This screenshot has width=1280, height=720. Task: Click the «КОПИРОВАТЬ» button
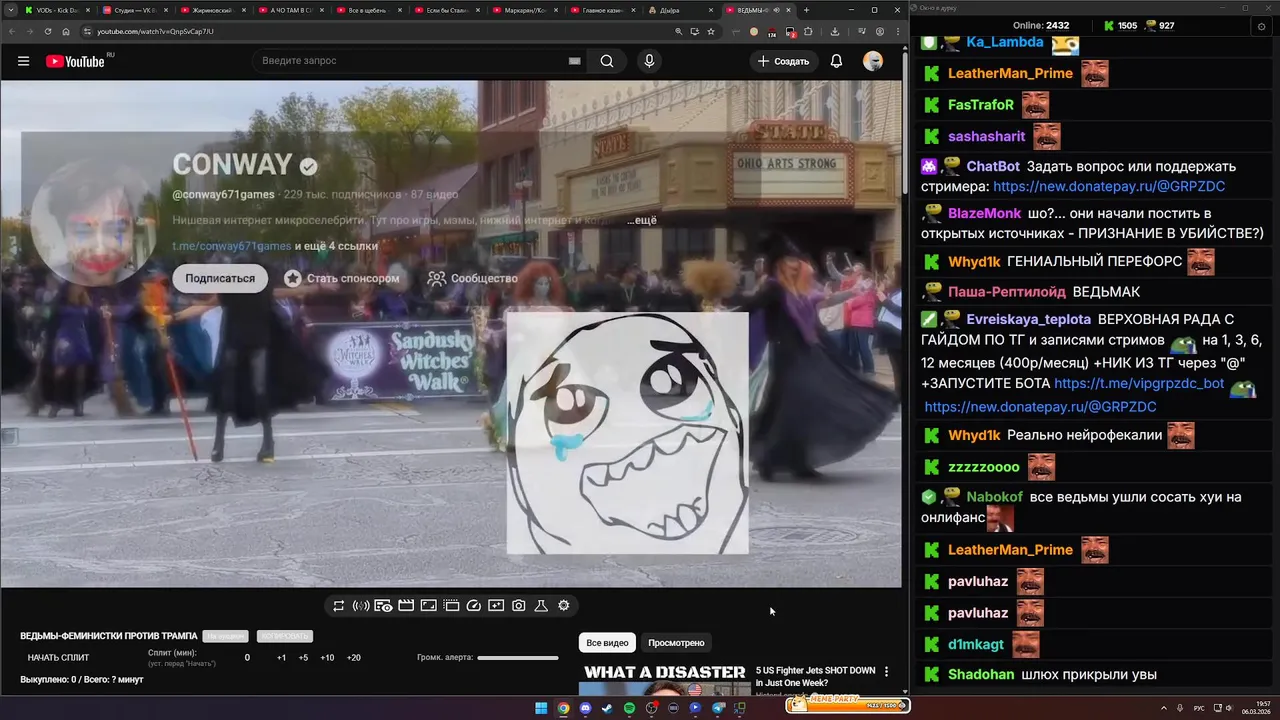pos(284,636)
